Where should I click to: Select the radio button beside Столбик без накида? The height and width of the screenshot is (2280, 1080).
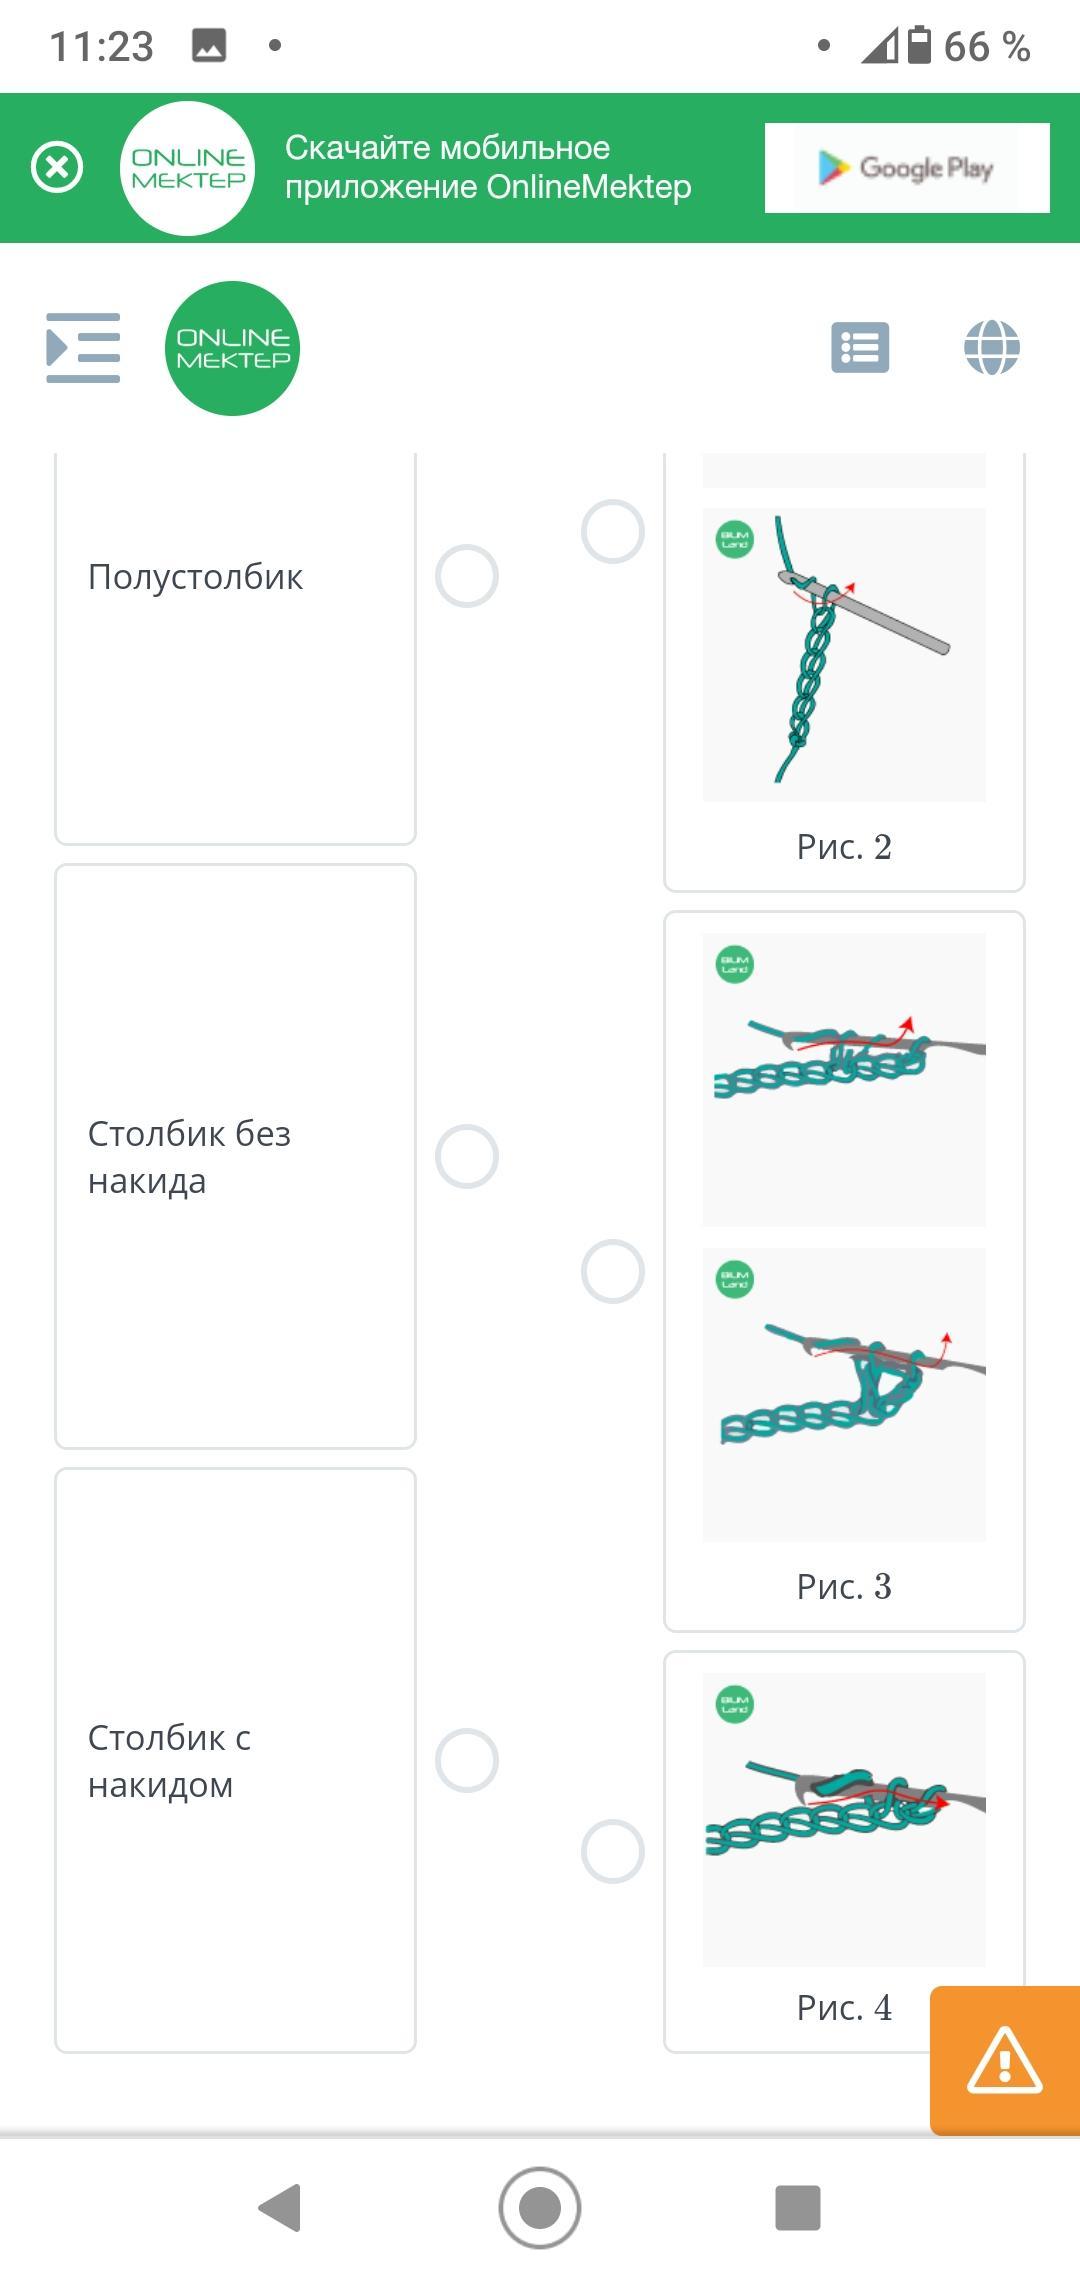466,1156
